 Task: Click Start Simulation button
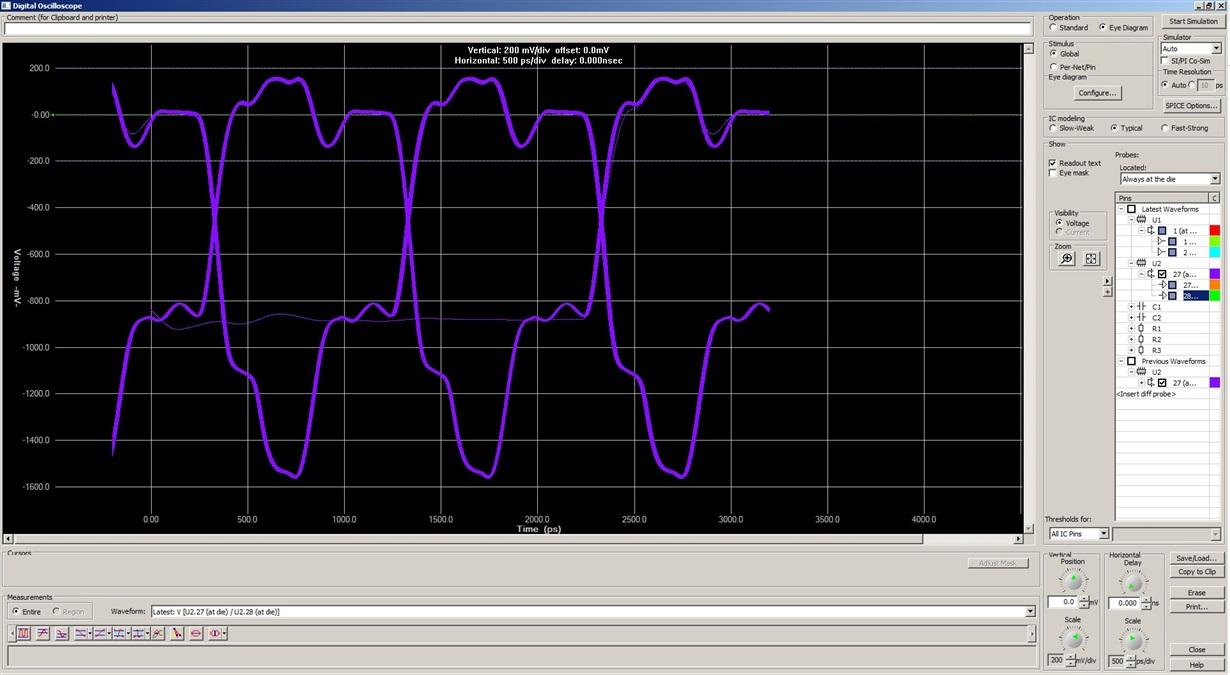coord(1193,21)
